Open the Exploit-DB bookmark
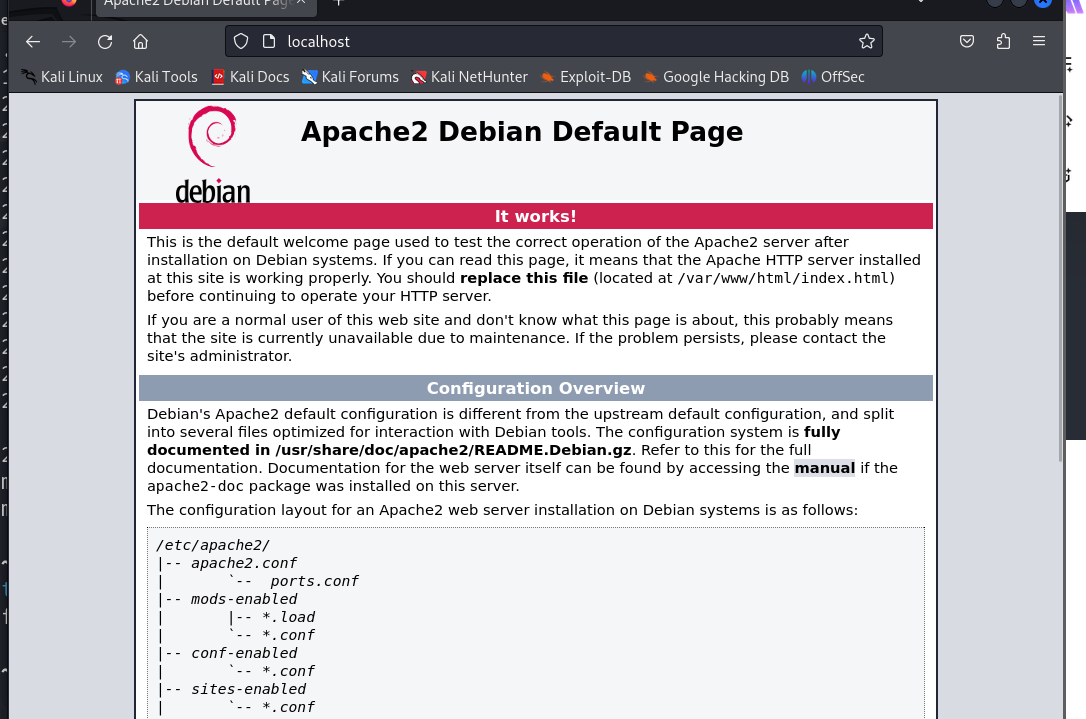 coord(586,77)
